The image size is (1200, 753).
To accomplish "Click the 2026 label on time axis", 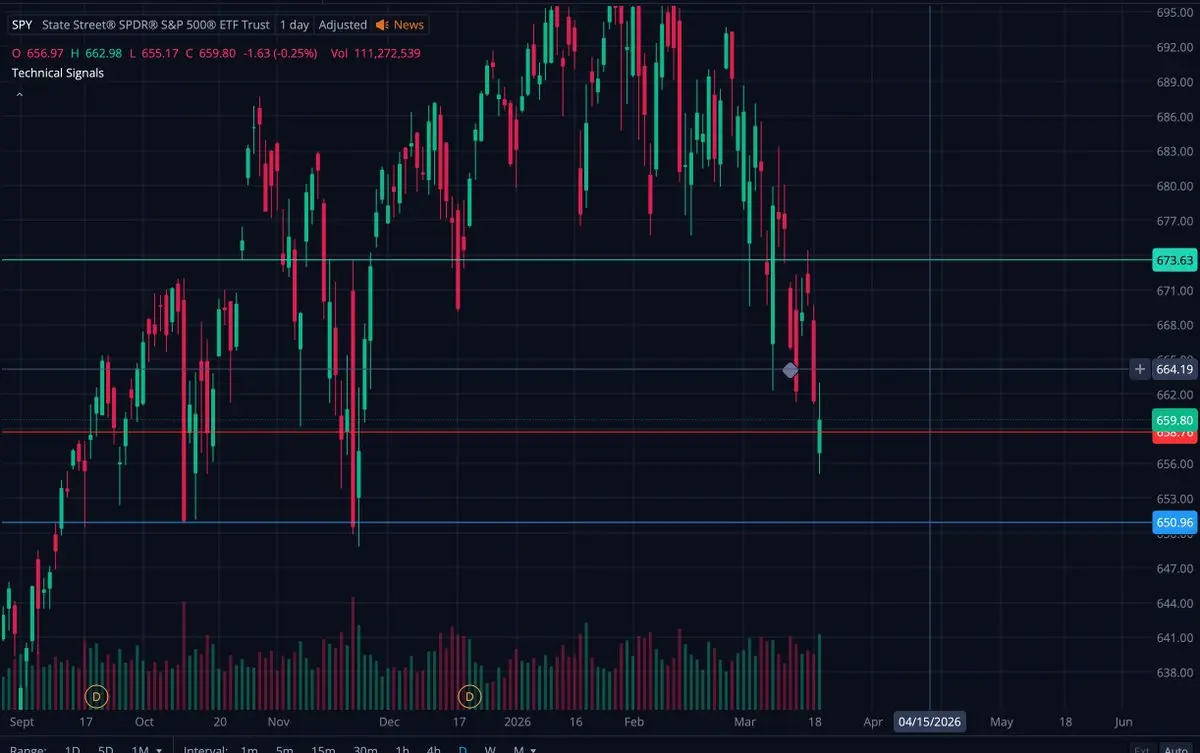I will tap(518, 721).
